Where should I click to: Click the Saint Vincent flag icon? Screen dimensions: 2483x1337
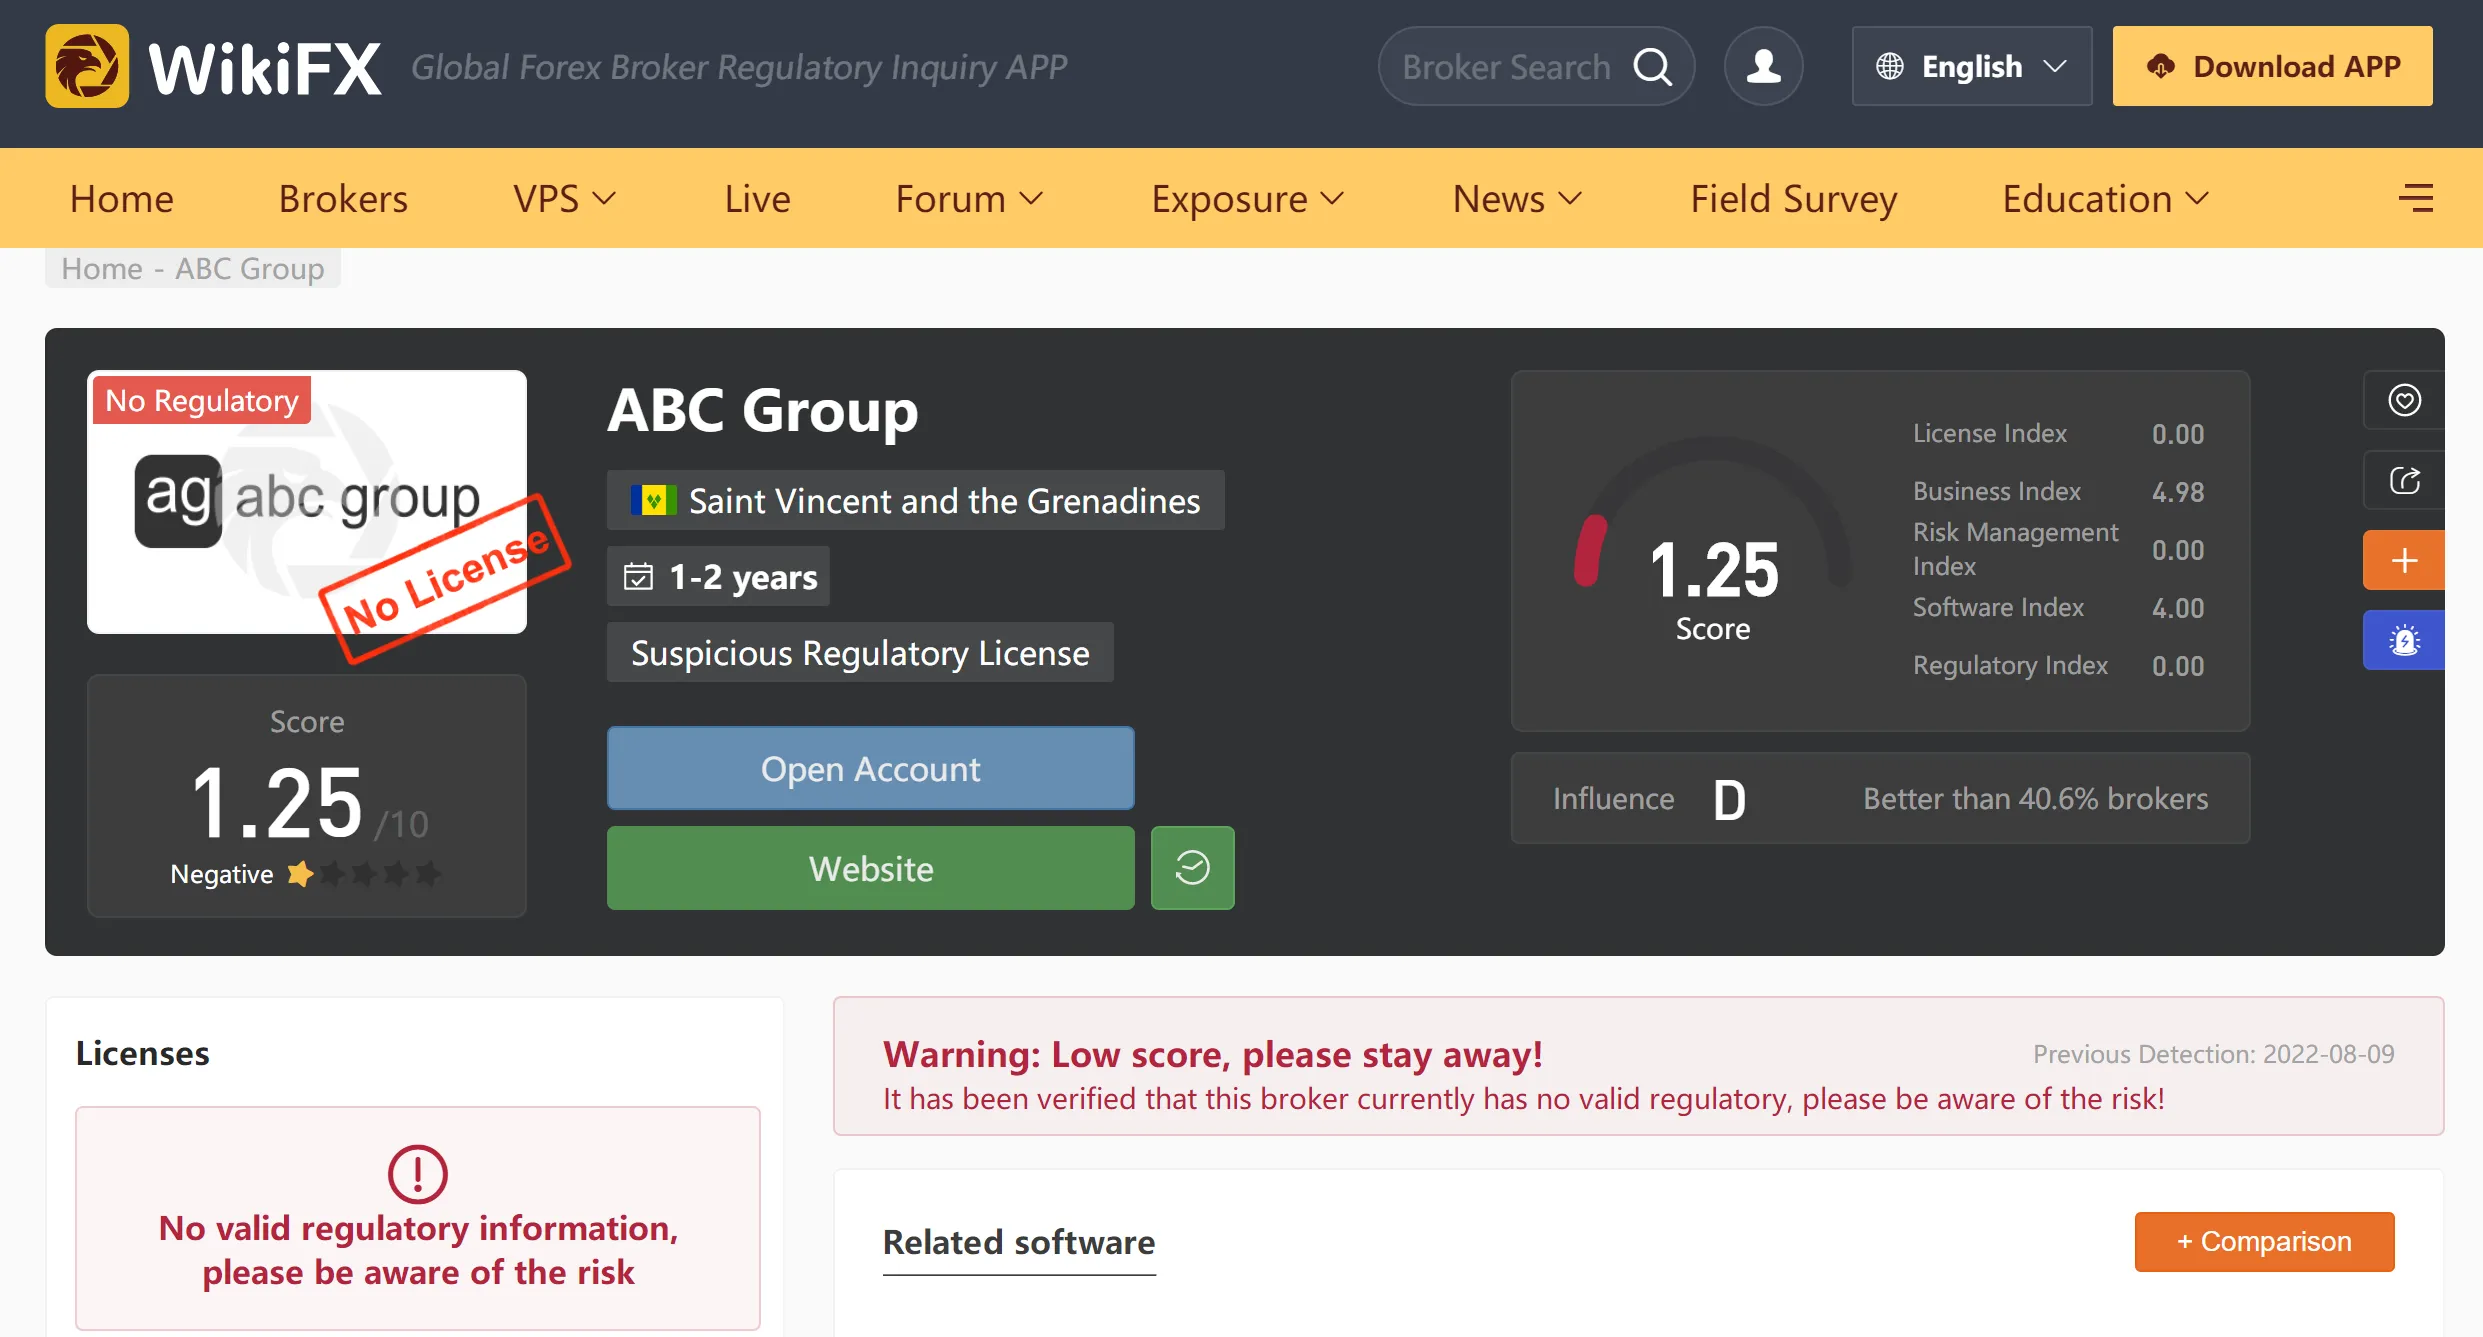pos(653,500)
